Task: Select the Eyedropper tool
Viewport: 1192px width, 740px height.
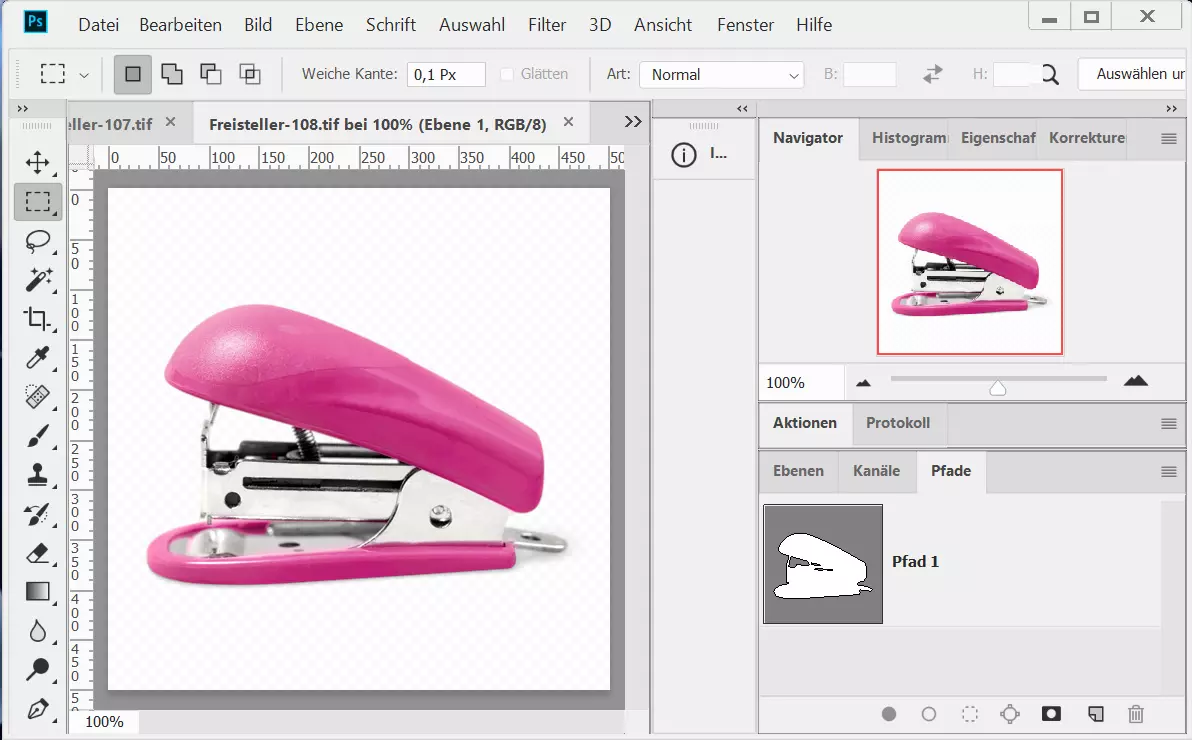Action: pyautogui.click(x=37, y=358)
